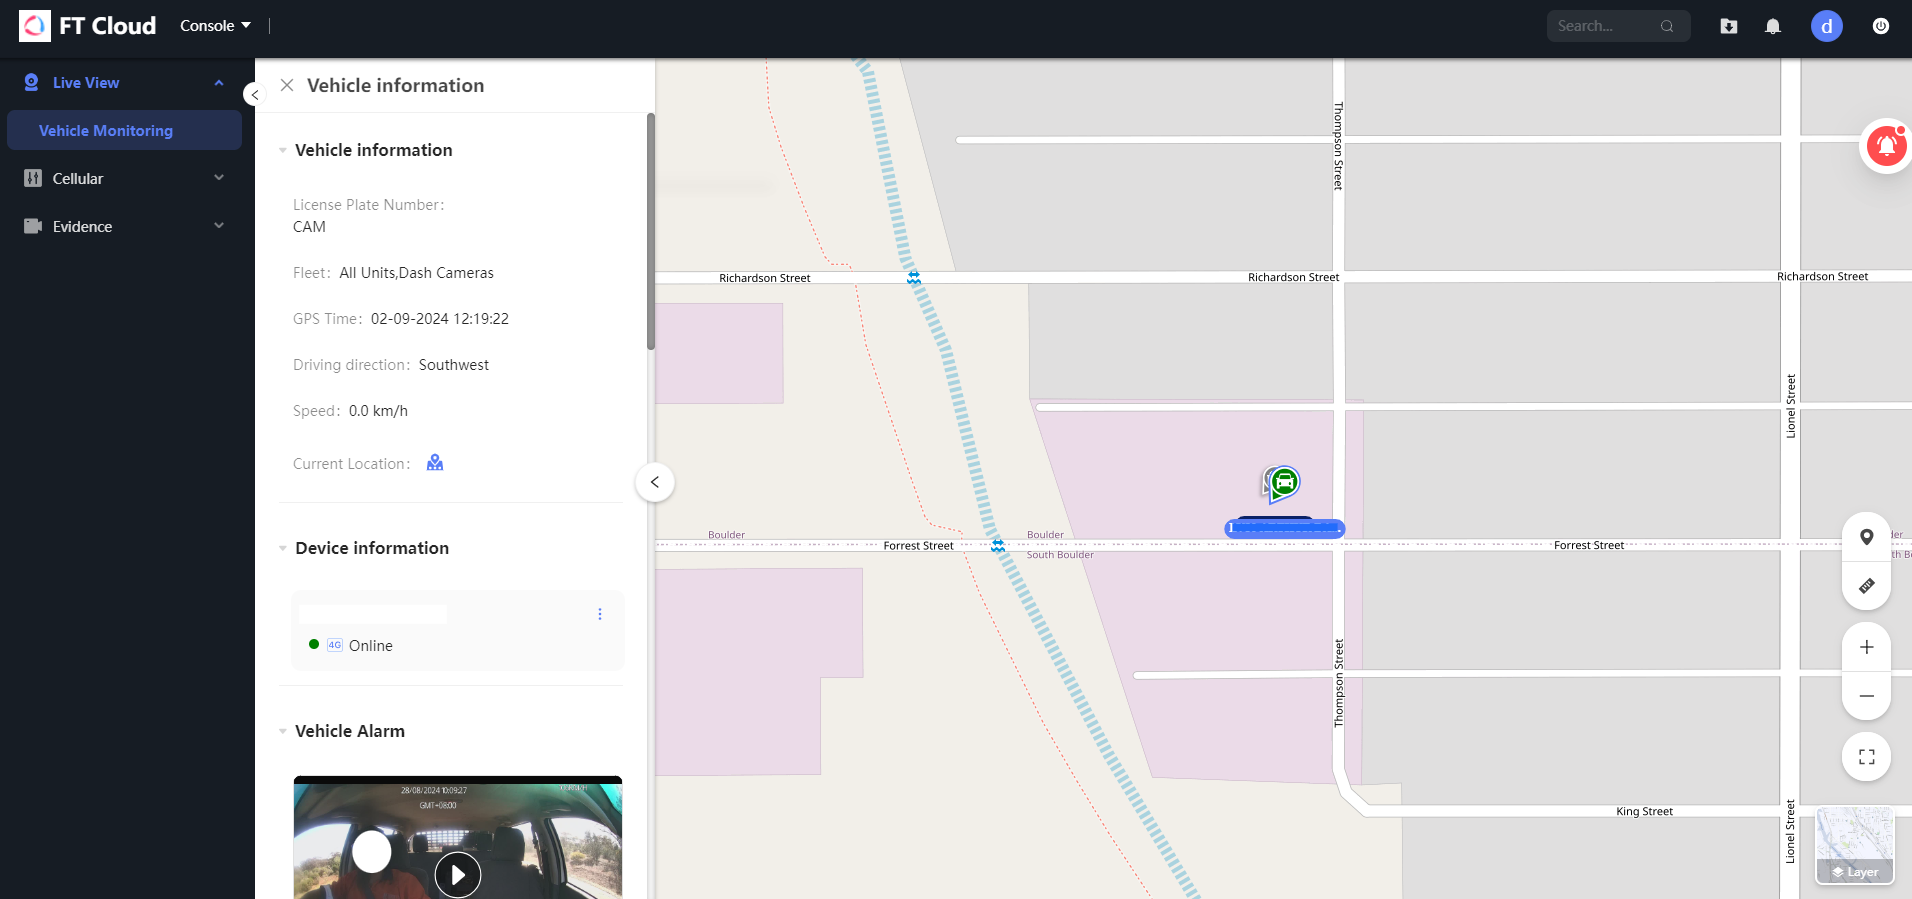Open the map Layer switcher
The image size is (1912, 899).
point(1855,845)
